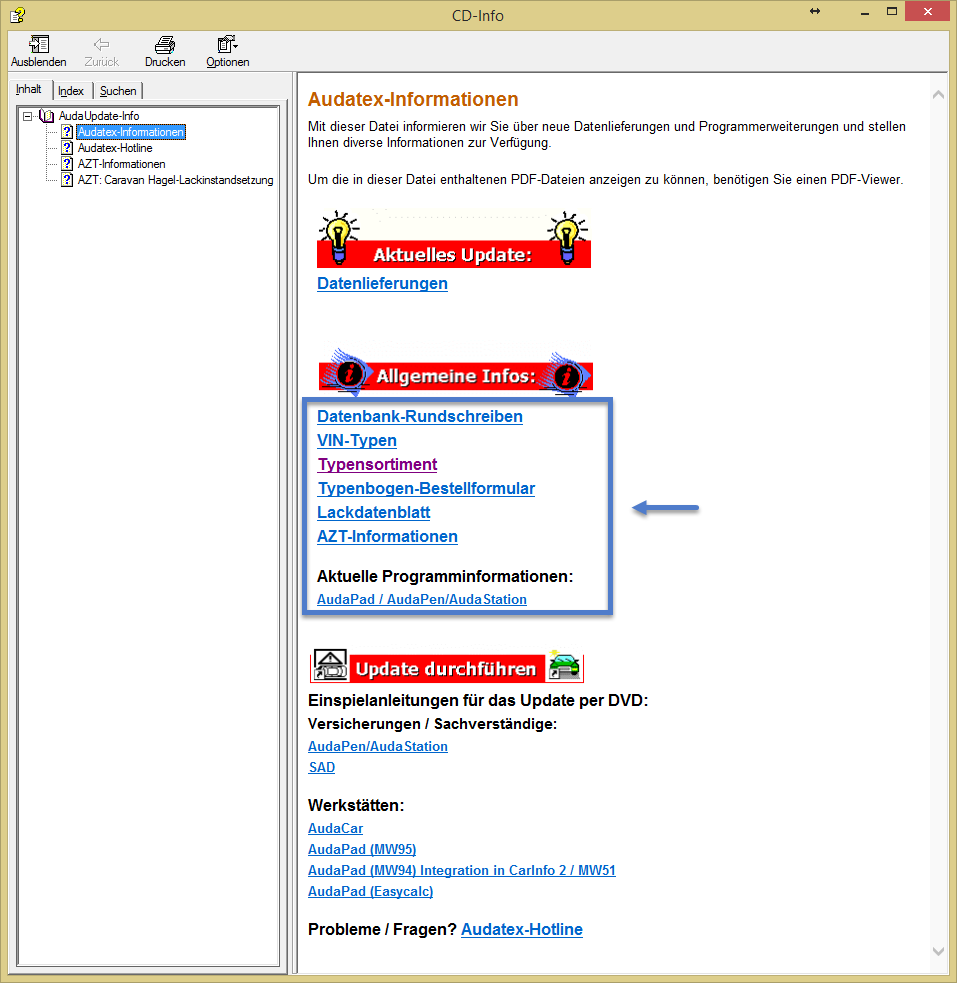Switch to the Index tab
Screen dimensions: 957x983
(x=71, y=91)
